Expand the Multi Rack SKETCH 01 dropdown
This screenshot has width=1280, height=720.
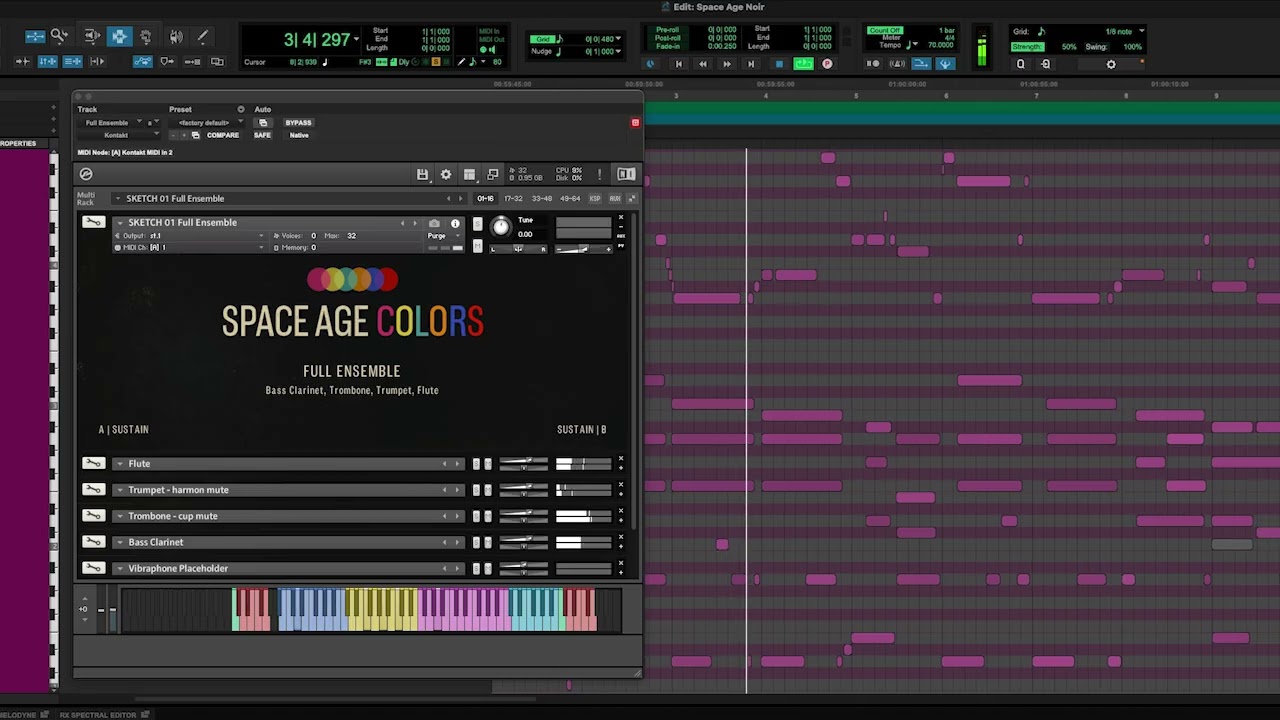coord(118,198)
